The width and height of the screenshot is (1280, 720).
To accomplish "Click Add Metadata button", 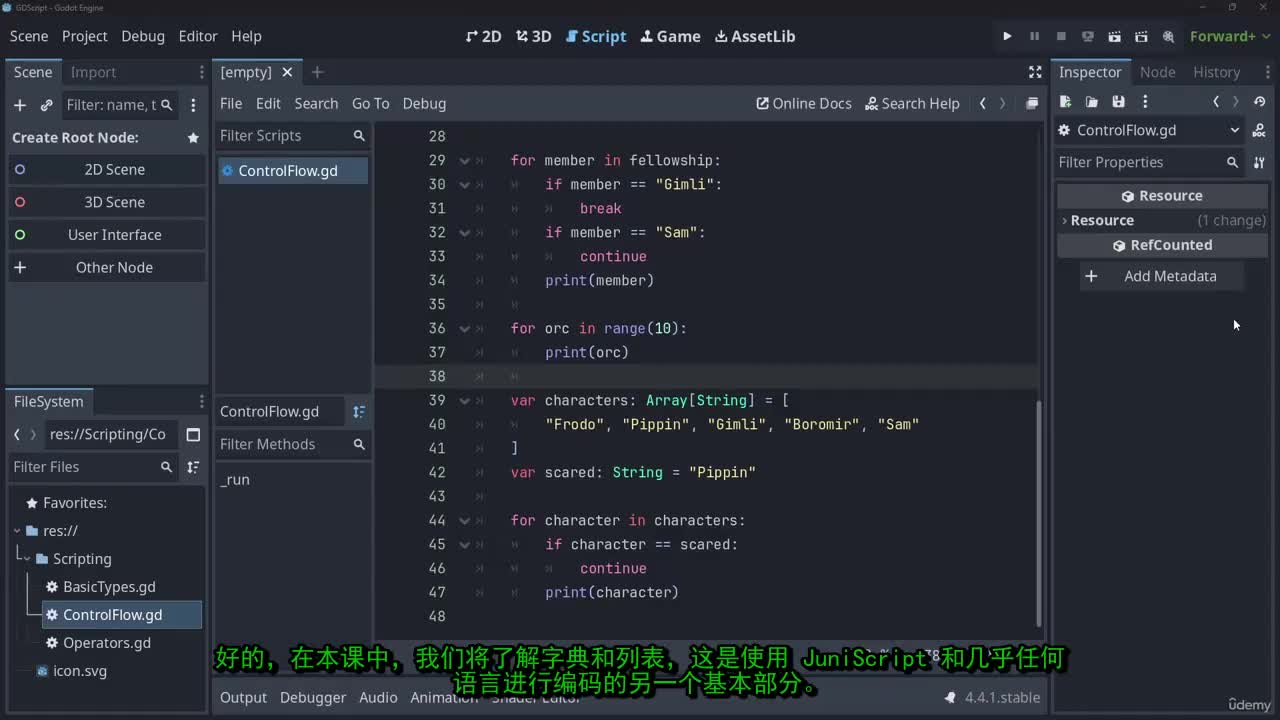I will 1162,276.
